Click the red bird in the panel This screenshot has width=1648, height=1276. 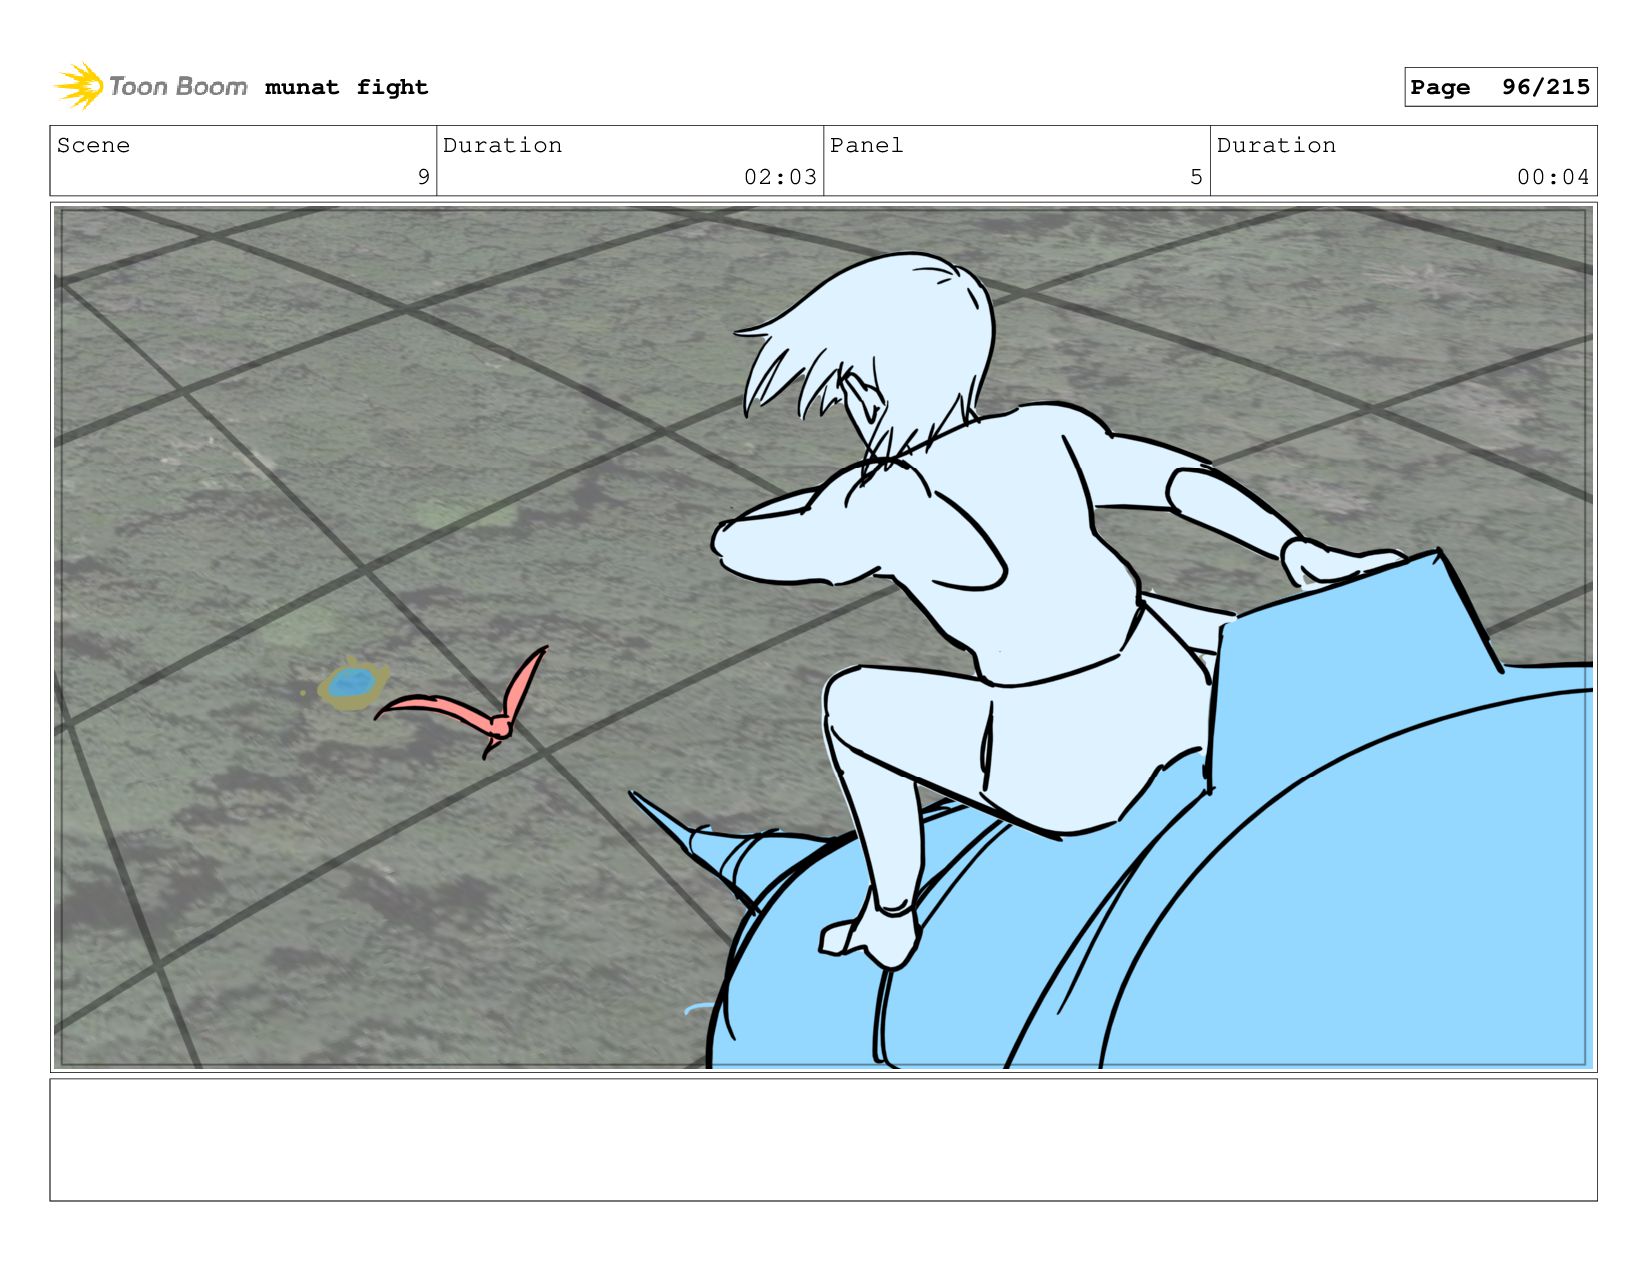pyautogui.click(x=462, y=703)
